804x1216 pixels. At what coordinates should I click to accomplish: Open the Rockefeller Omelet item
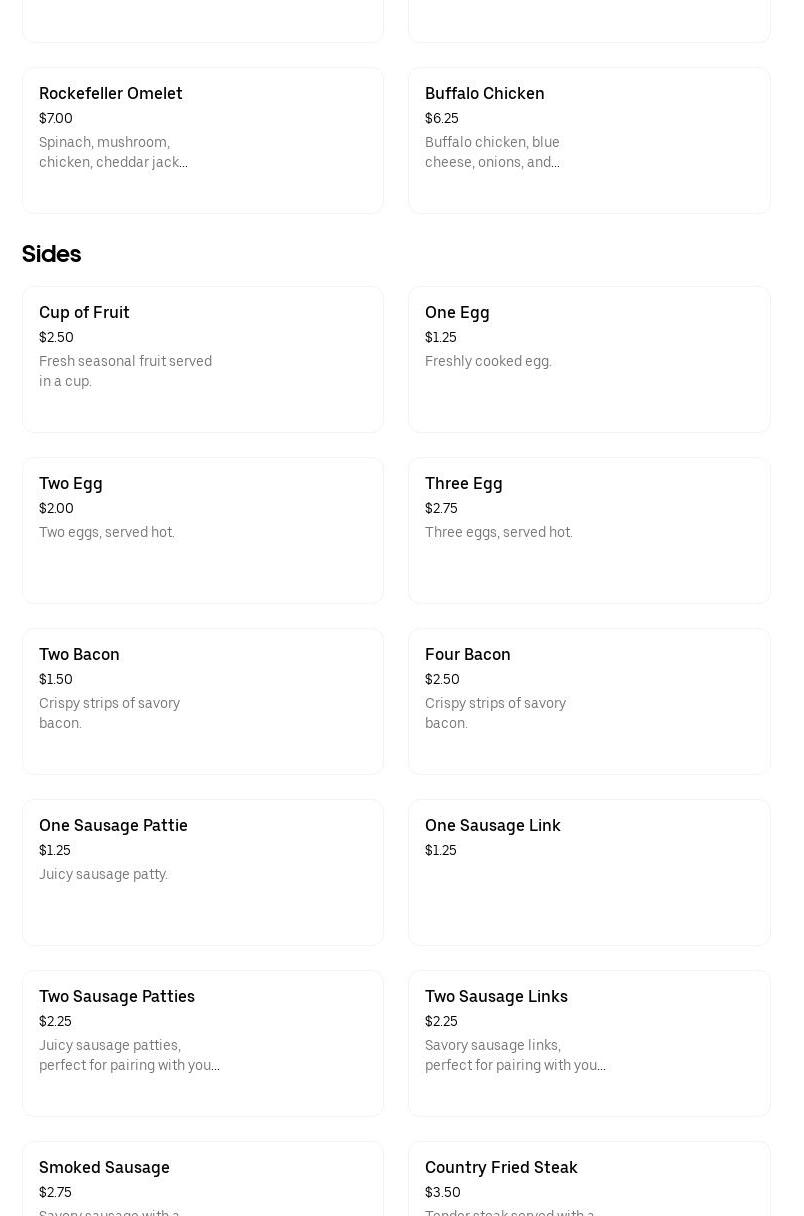202,139
